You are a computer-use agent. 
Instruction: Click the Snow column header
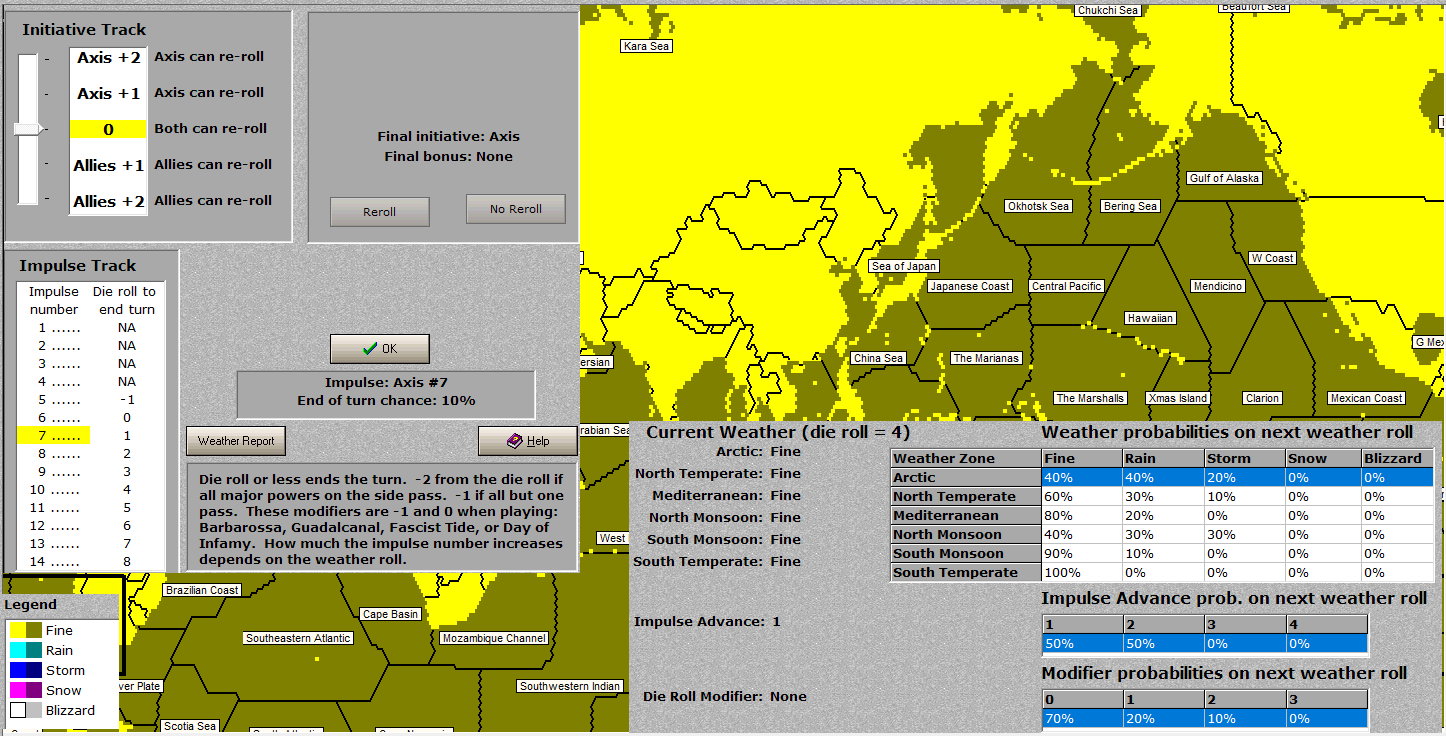[x=1323, y=458]
